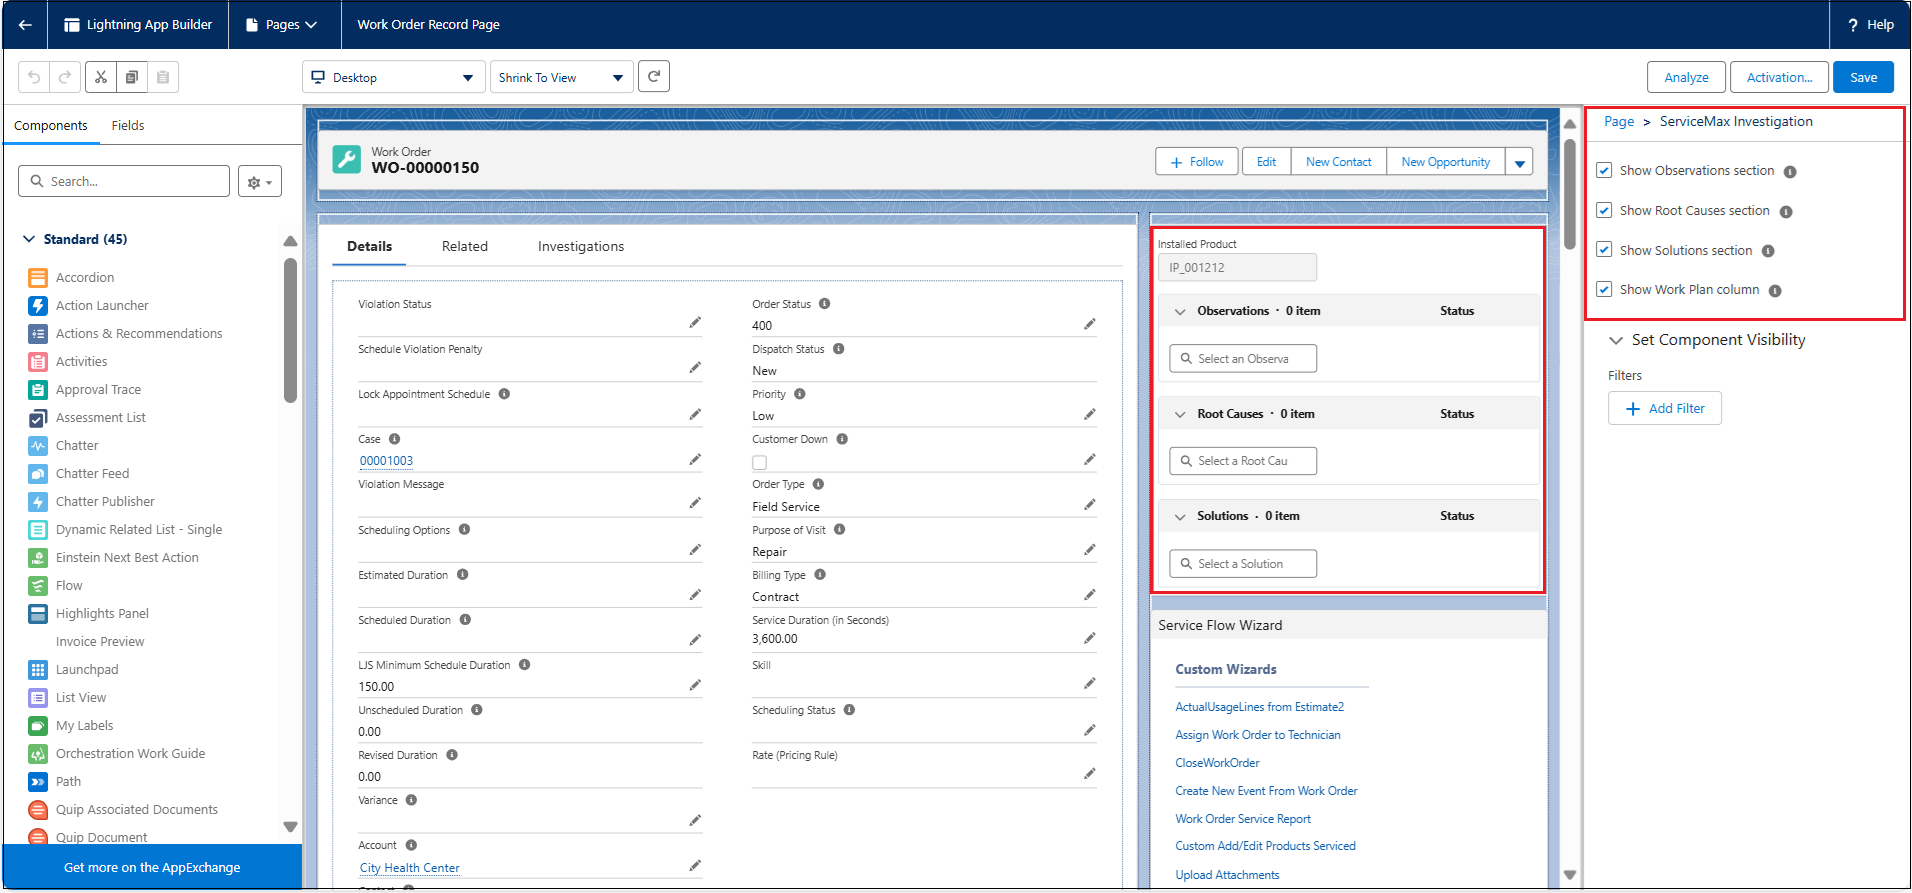Click the Add Filter button

[1665, 408]
